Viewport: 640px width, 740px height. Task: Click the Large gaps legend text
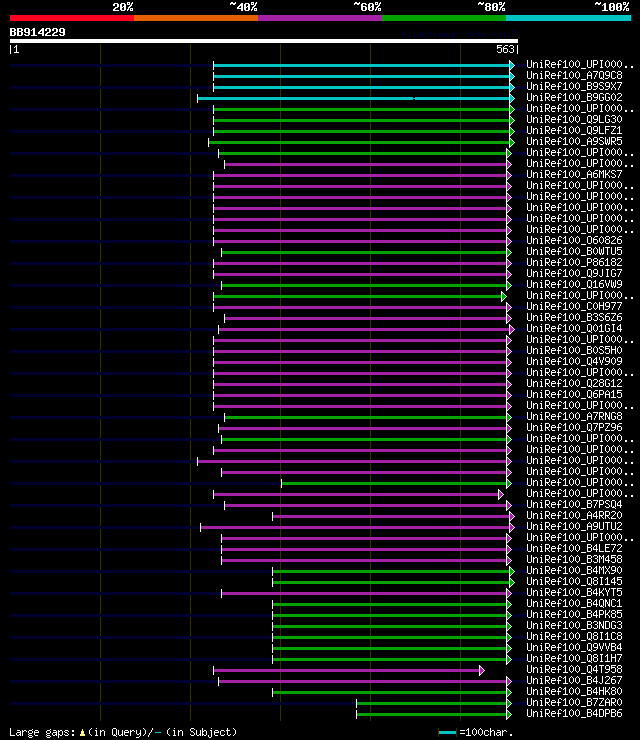[x=42, y=732]
